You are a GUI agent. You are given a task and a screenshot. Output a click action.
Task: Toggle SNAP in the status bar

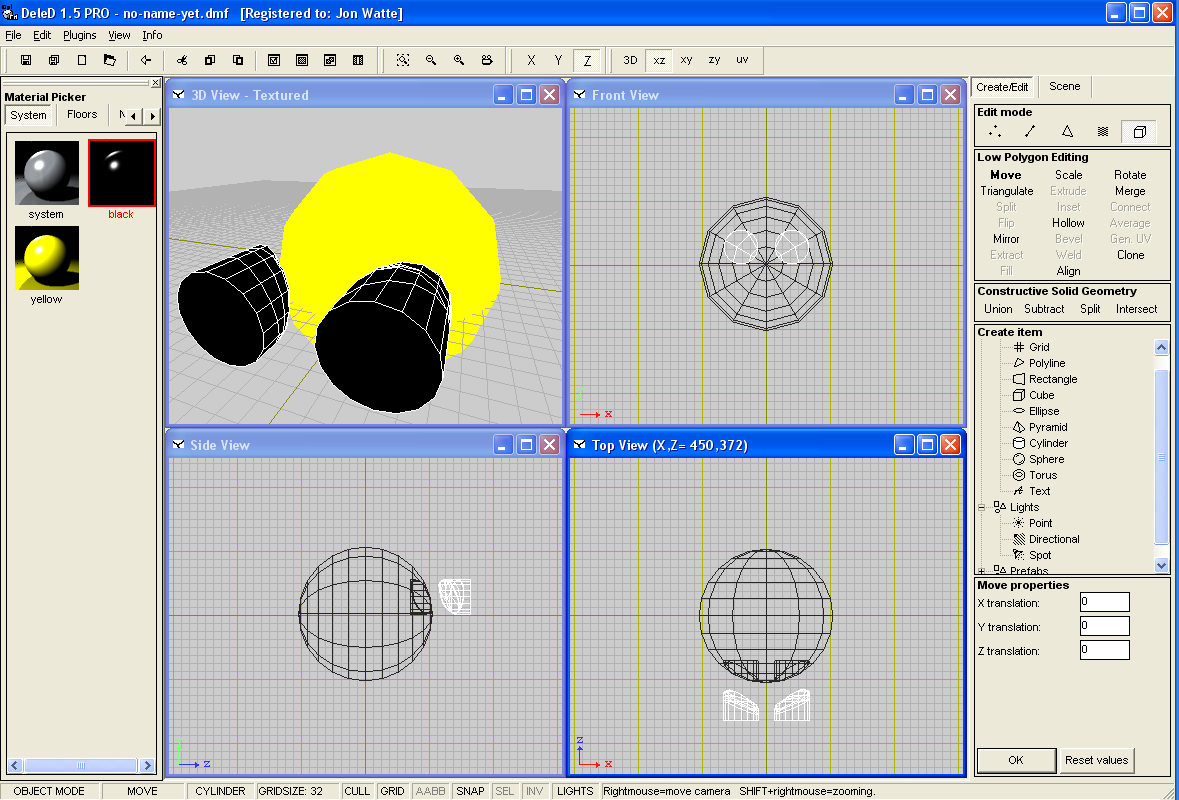(470, 791)
